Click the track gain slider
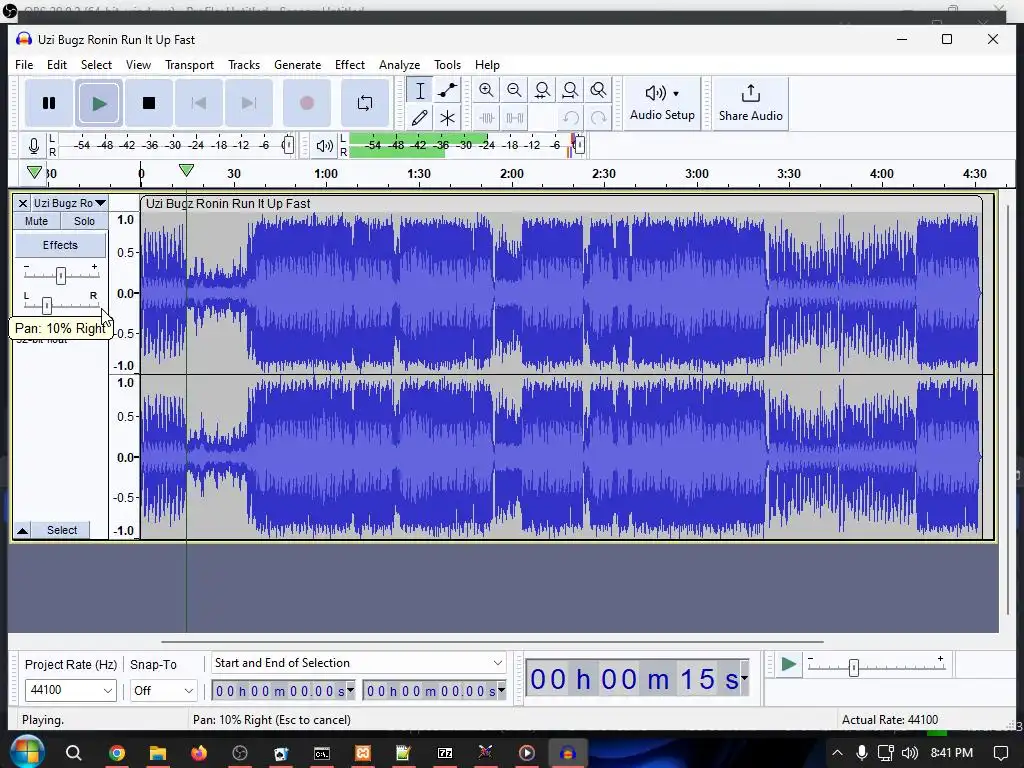Viewport: 1024px width, 768px height. coord(61,276)
